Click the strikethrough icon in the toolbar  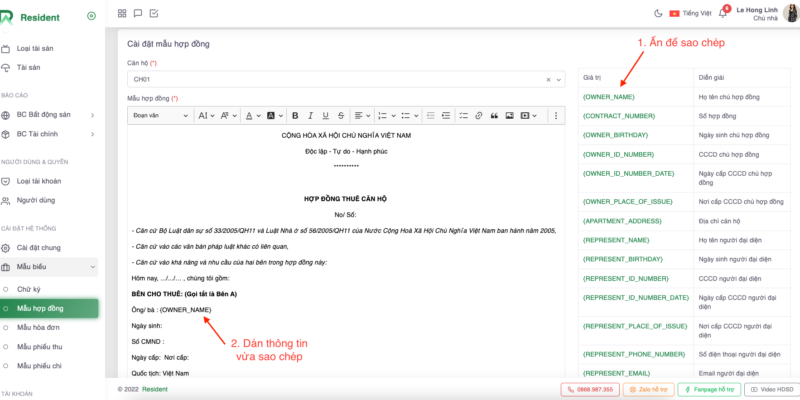click(x=342, y=116)
